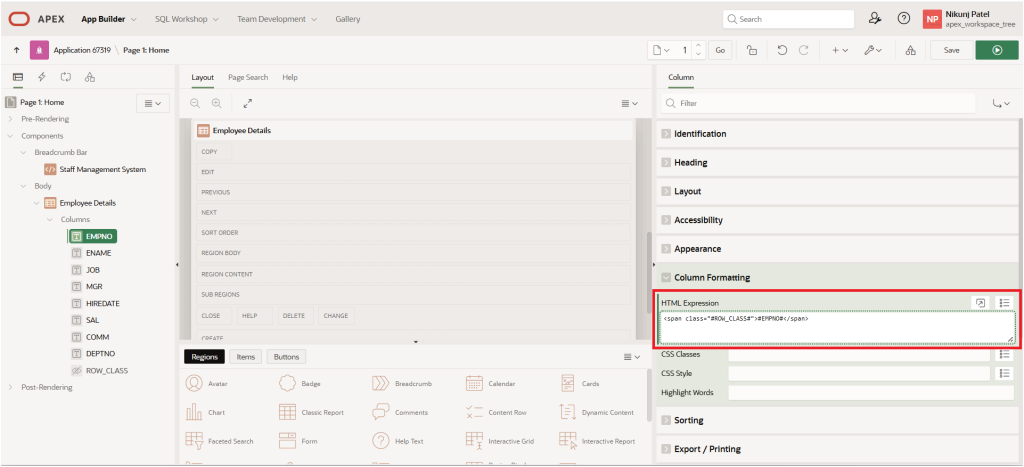Open the Utilities wrench dropdown

tap(872, 49)
